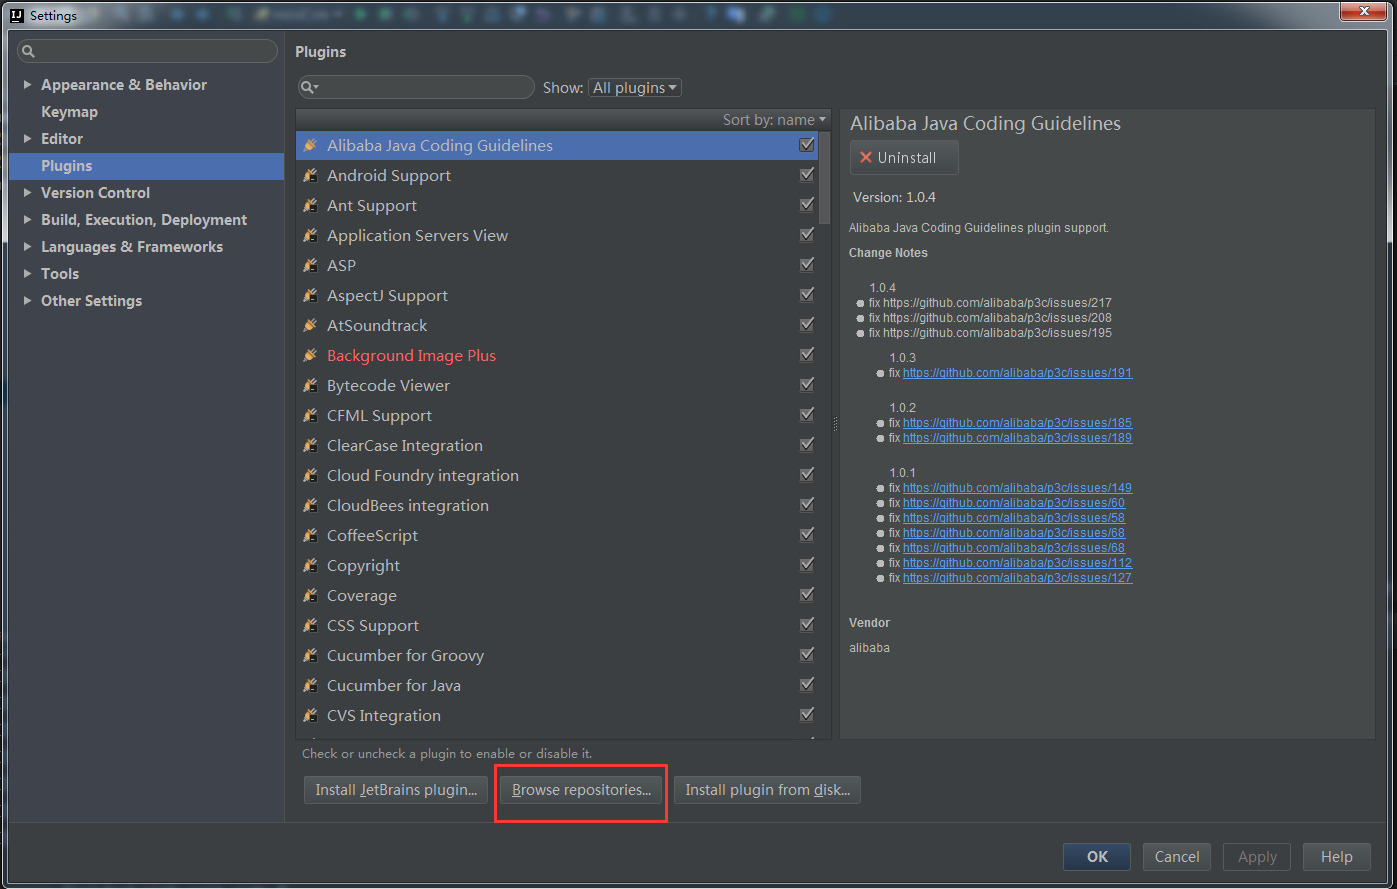Disable the Alibaba Java Coding Guidelines checkbox
Image resolution: width=1397 pixels, height=889 pixels.
point(807,145)
